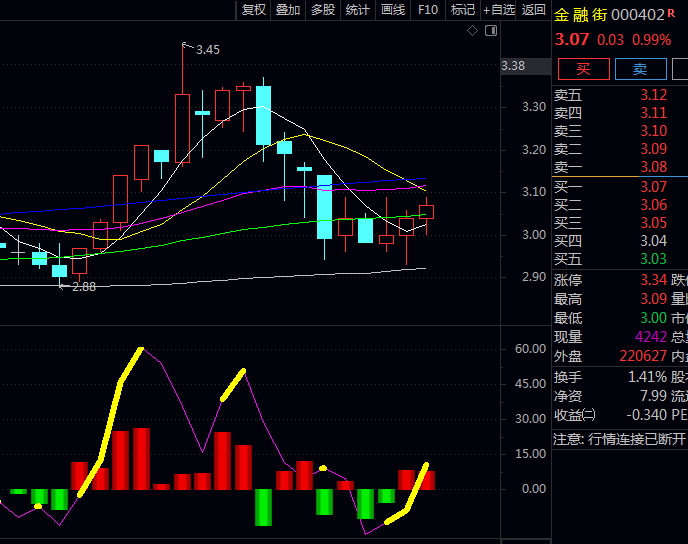Click the latest candlestick on chart
This screenshot has height=544, width=688.
pos(426,212)
